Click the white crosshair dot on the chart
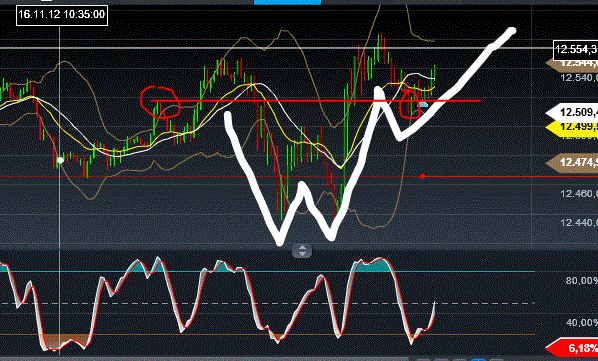Image resolution: width=598 pixels, height=361 pixels. tap(60, 160)
